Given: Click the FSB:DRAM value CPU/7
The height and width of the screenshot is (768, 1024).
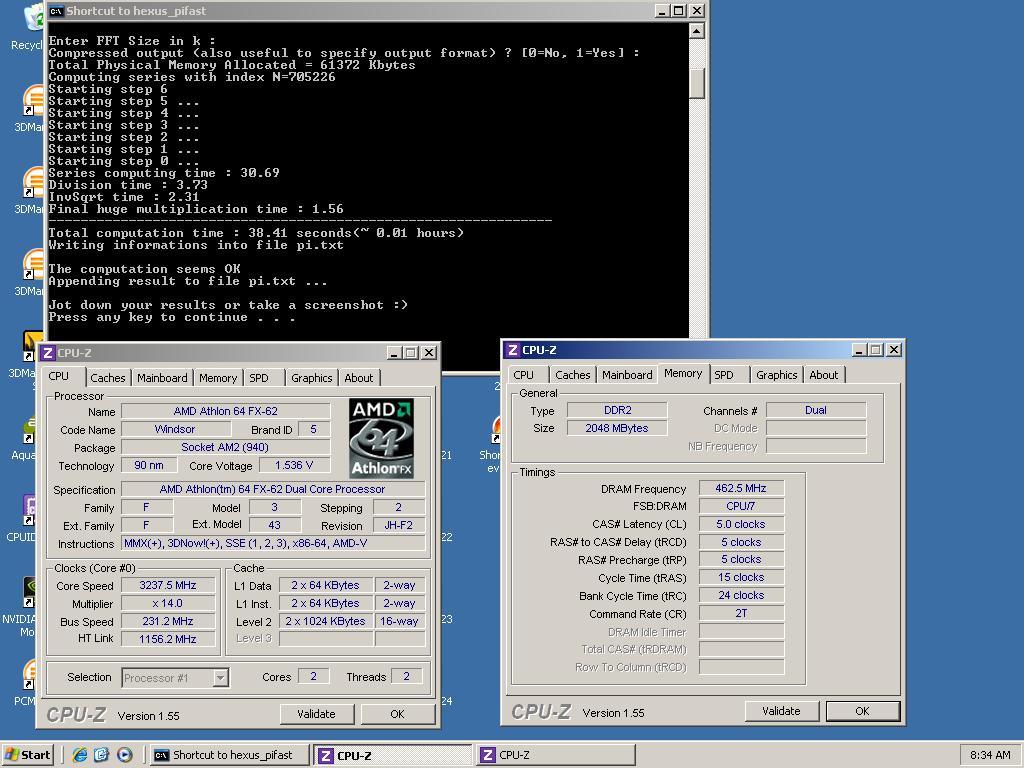Looking at the screenshot, I should point(741,506).
